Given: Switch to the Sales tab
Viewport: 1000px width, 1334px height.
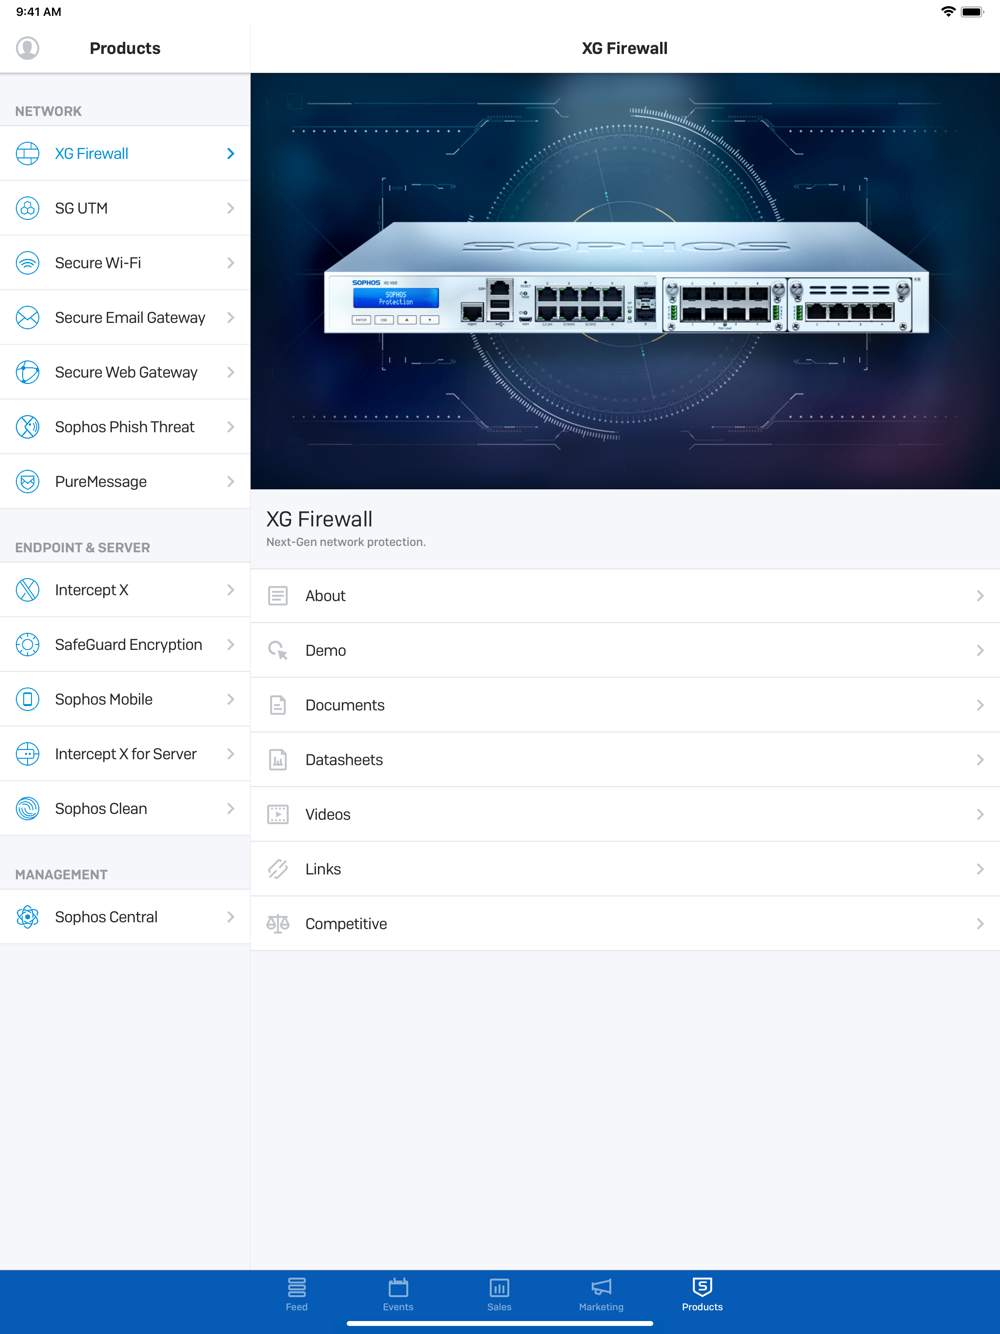Looking at the screenshot, I should 499,1294.
